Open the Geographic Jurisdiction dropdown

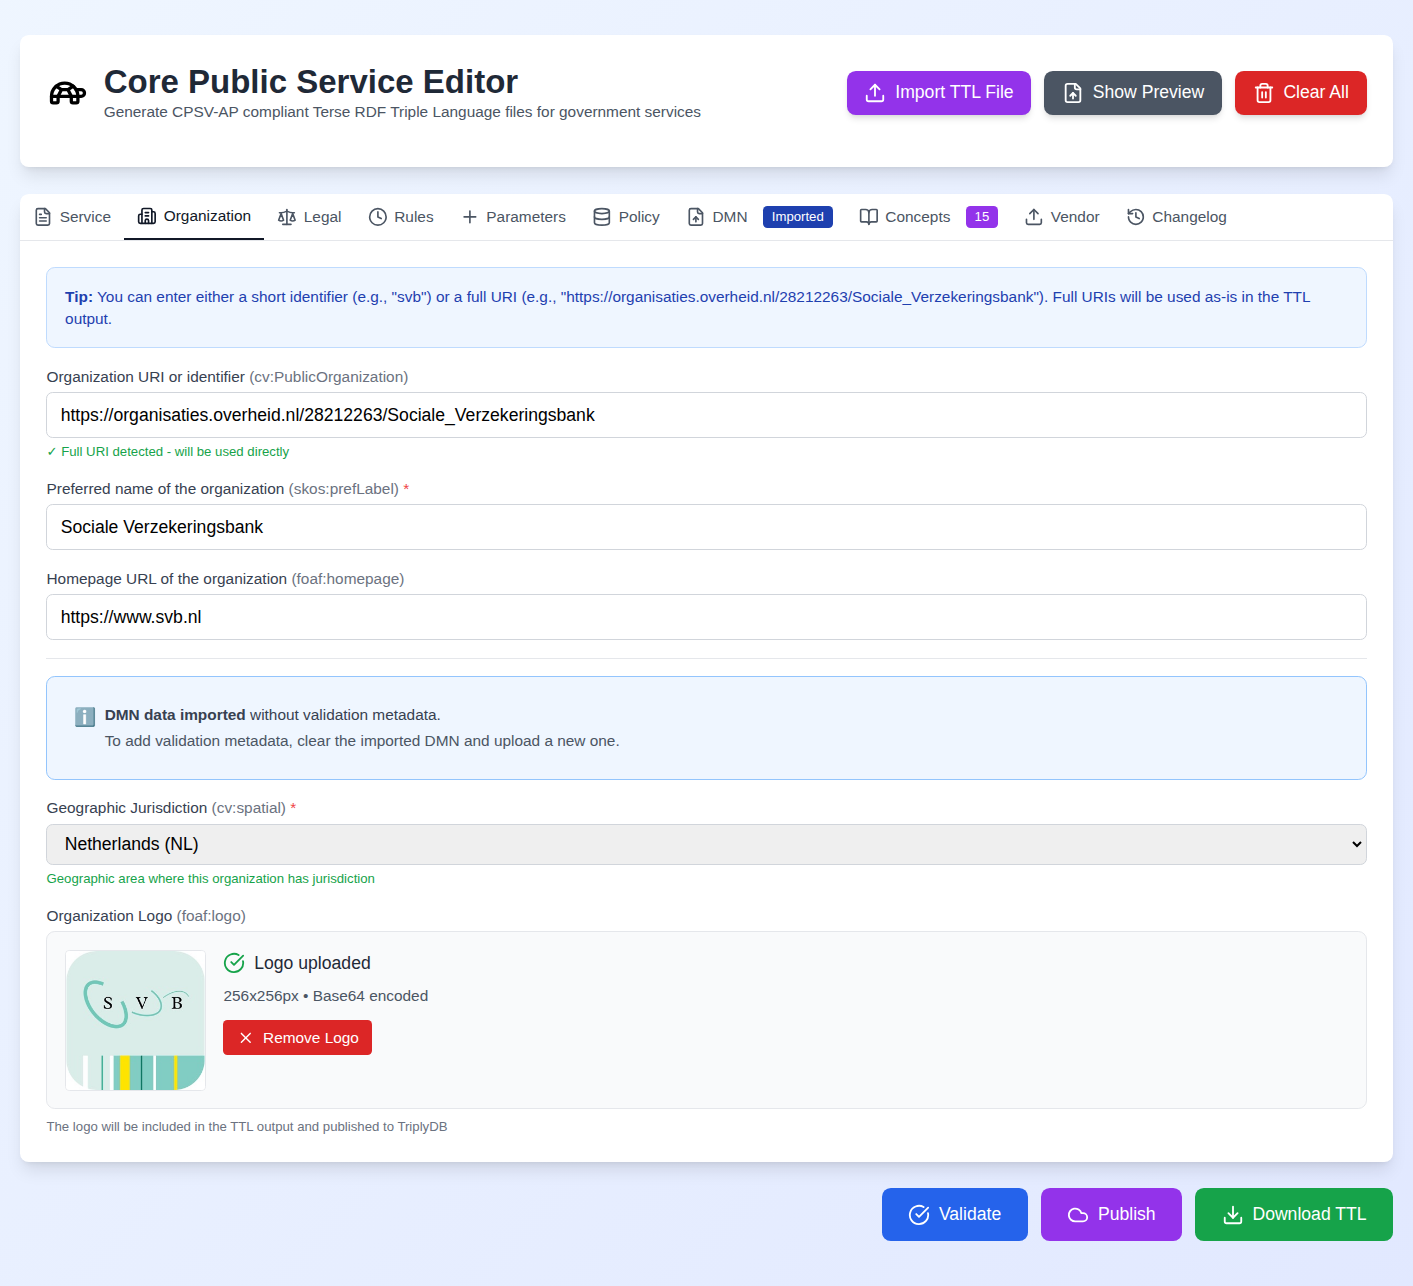(x=706, y=845)
